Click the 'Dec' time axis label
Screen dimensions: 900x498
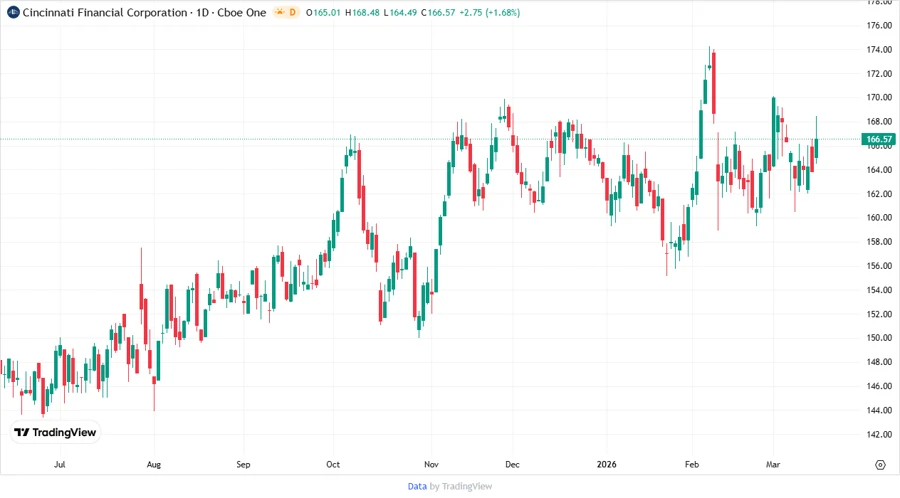512,464
